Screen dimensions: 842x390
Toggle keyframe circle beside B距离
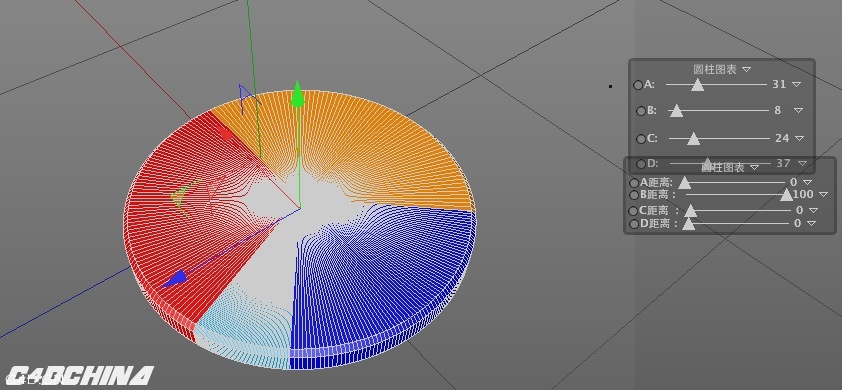(x=634, y=195)
